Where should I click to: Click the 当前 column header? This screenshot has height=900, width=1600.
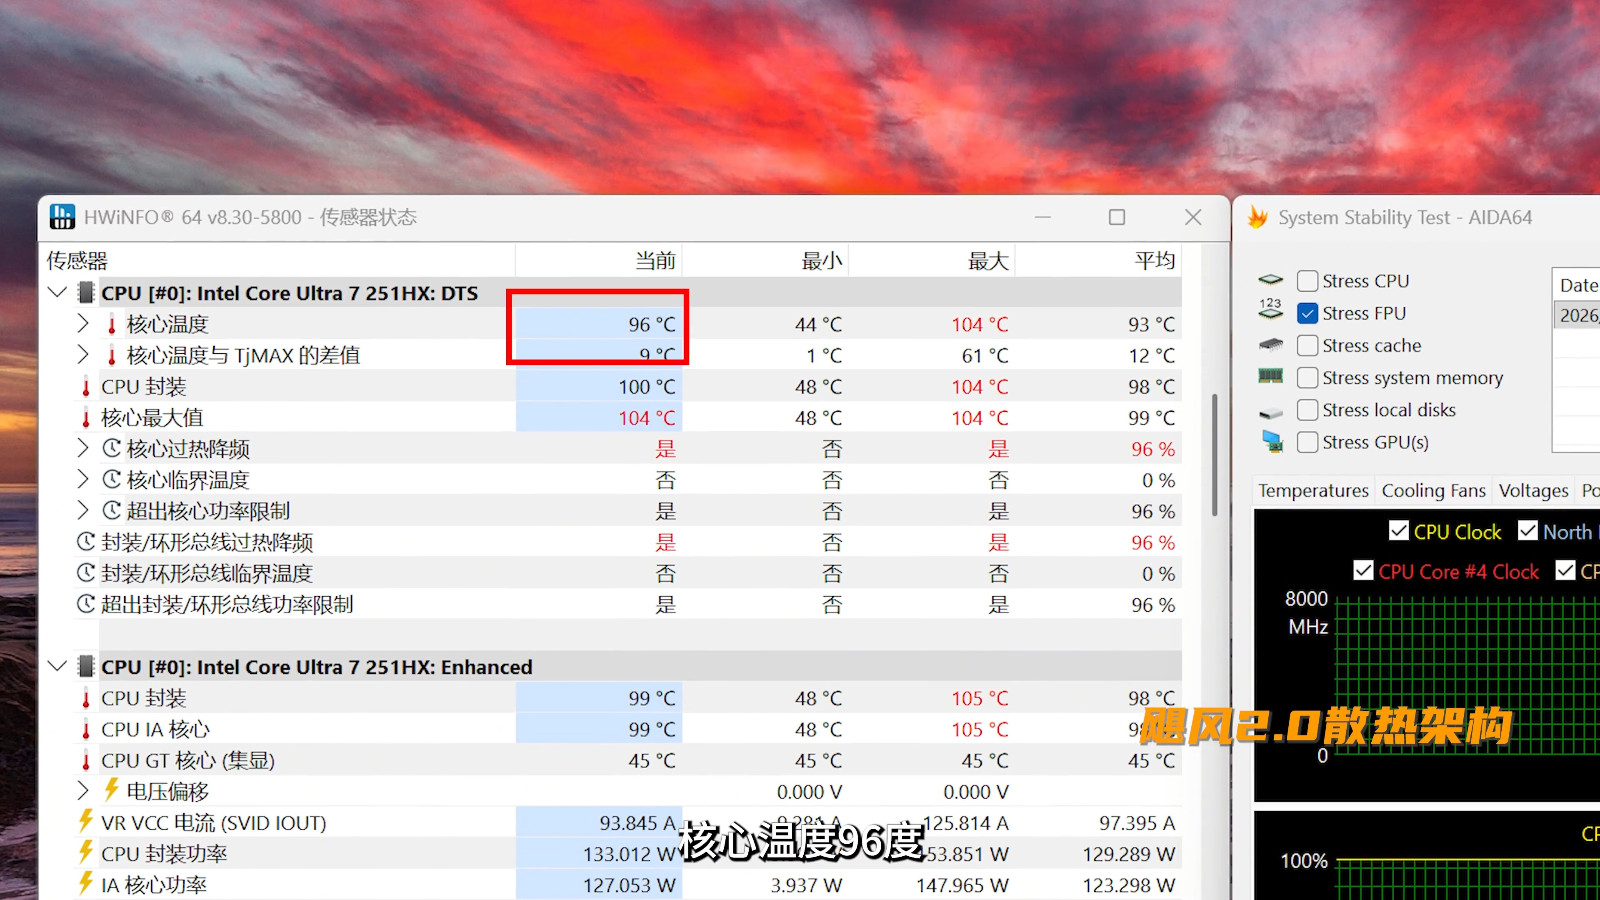[599, 261]
